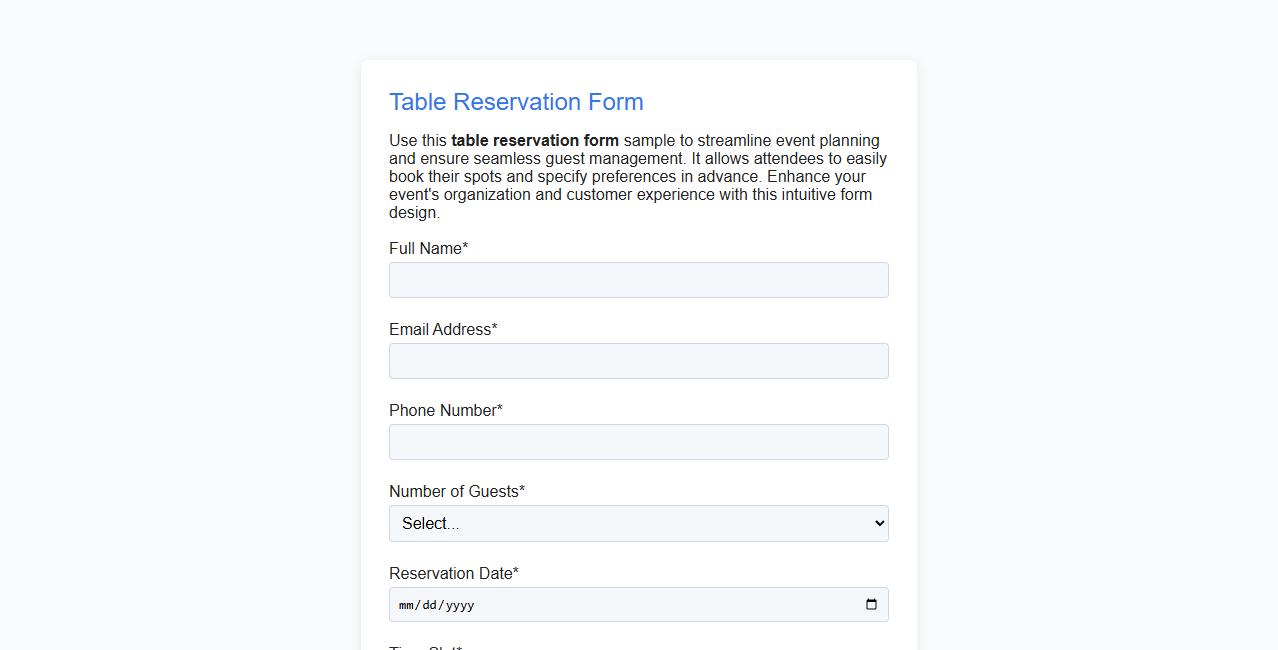Image resolution: width=1278 pixels, height=650 pixels.
Task: Click the calendar icon in Reservation Date field
Action: tap(872, 604)
